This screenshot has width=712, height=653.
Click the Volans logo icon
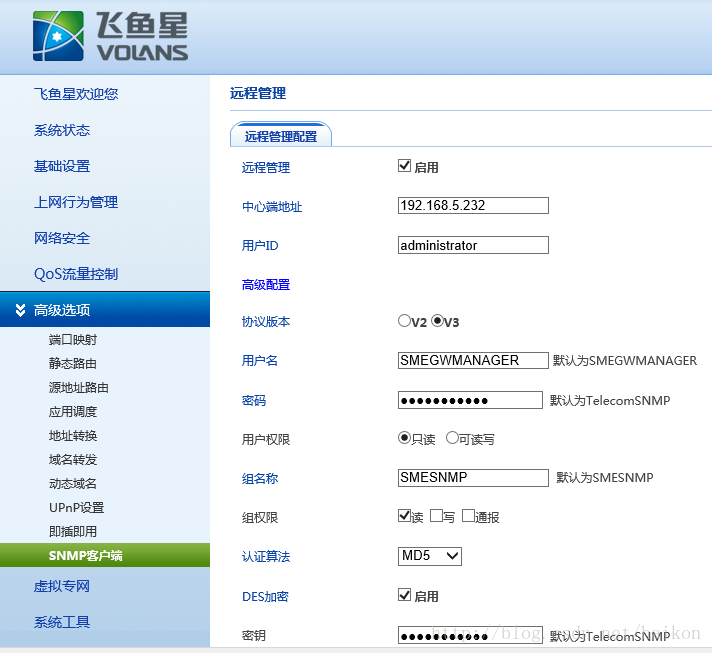click(x=58, y=36)
